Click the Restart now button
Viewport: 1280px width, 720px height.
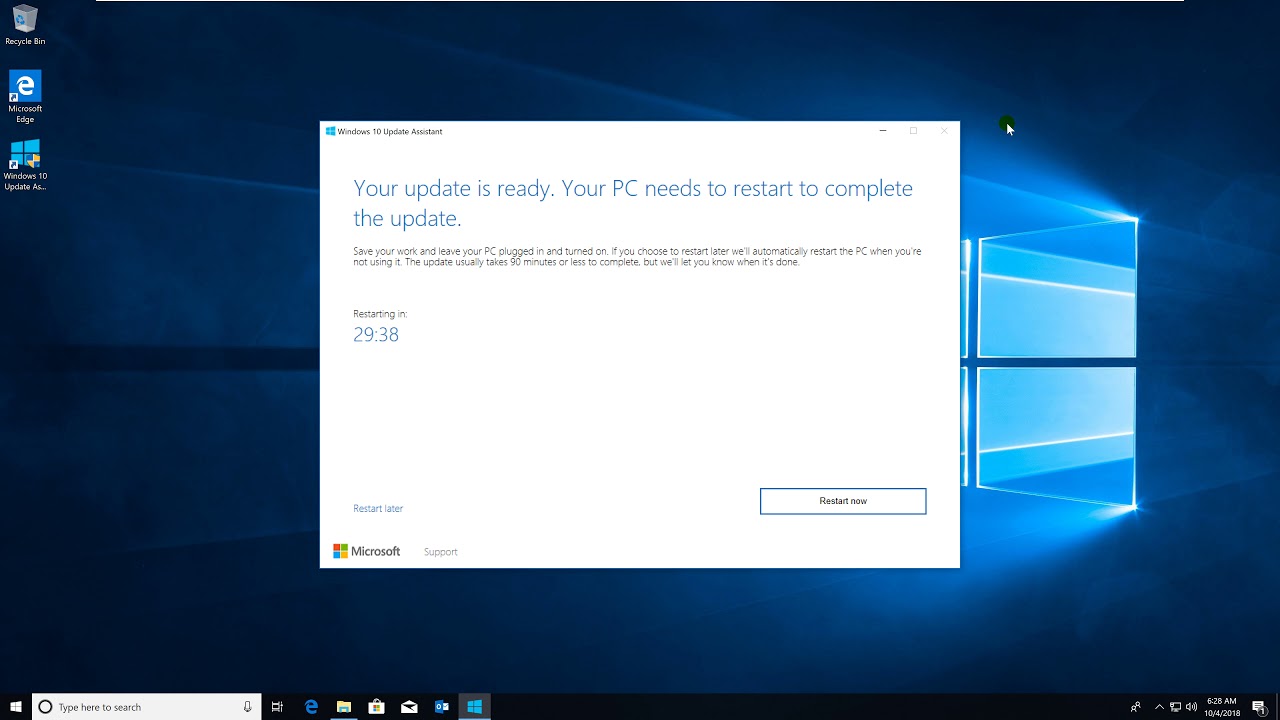(843, 501)
